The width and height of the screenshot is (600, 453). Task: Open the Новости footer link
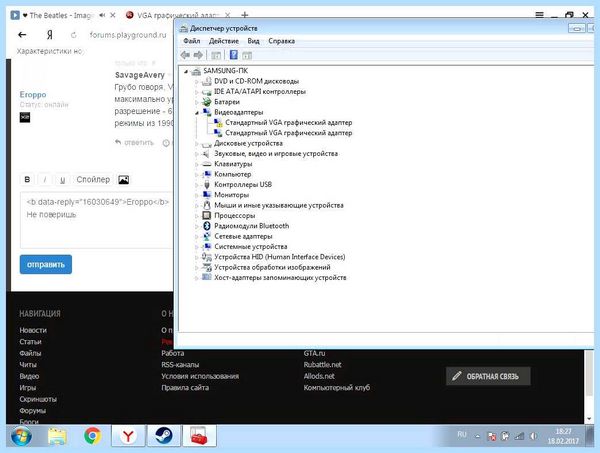pos(33,330)
